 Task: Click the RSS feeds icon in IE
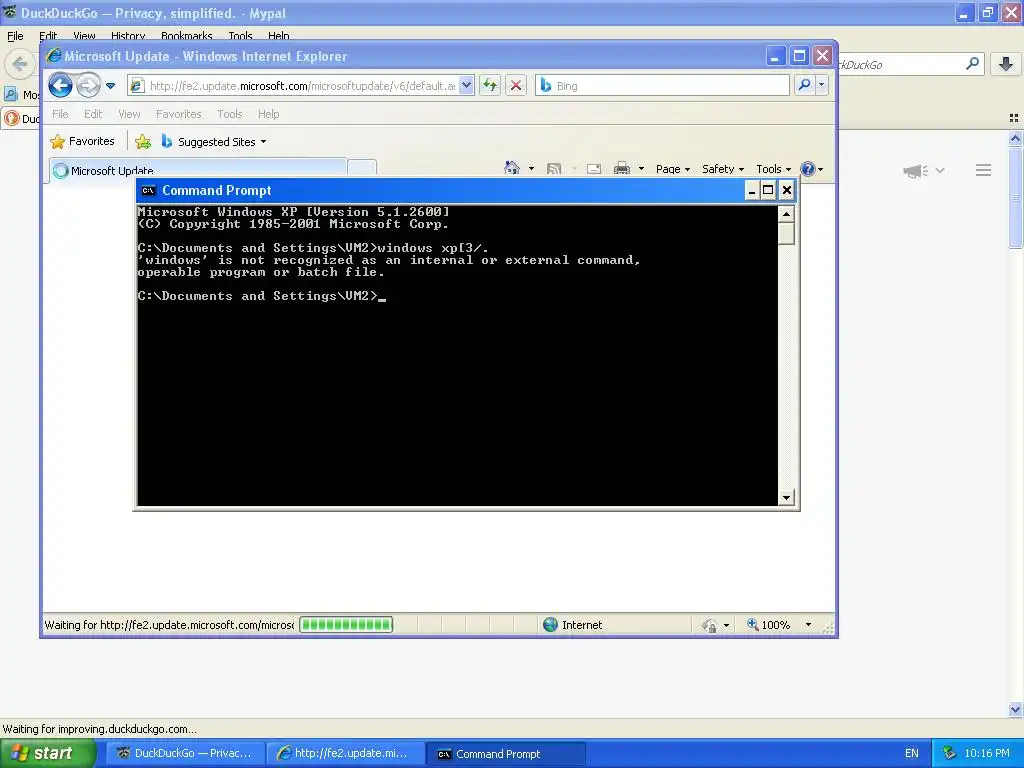coord(554,168)
